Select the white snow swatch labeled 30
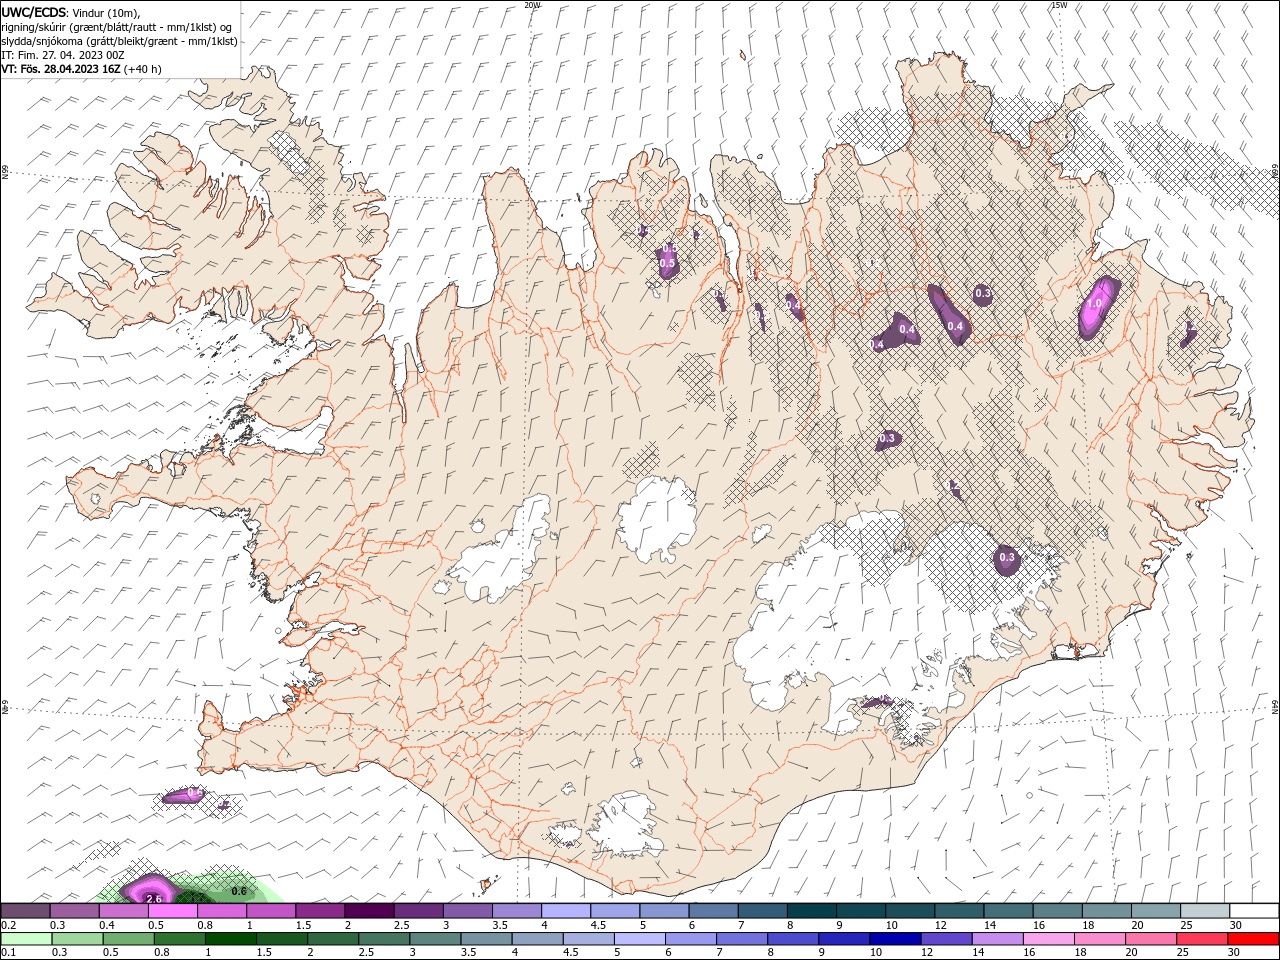Screen dimensions: 1280x960 [1253, 911]
